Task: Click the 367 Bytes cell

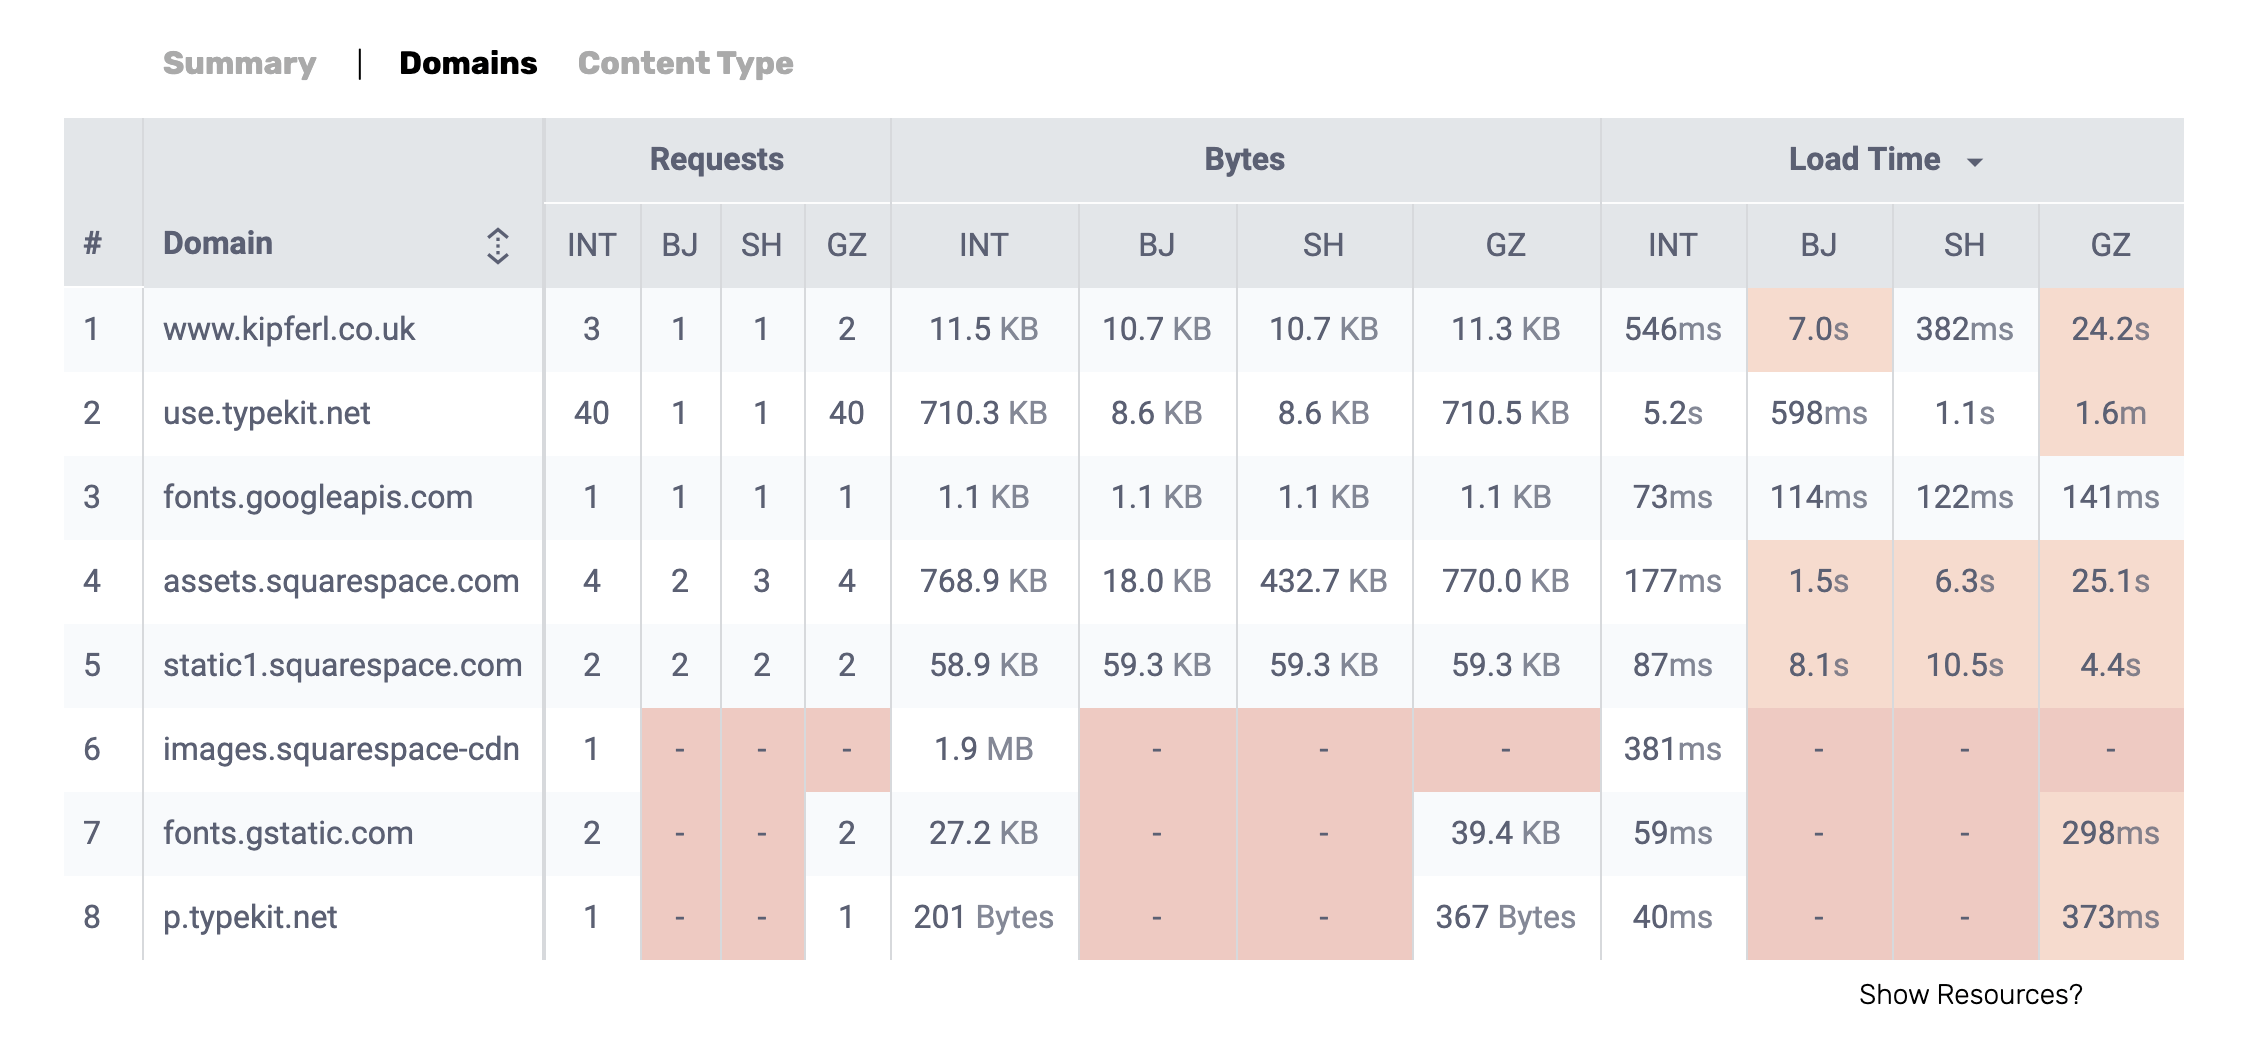Action: pos(1506,917)
